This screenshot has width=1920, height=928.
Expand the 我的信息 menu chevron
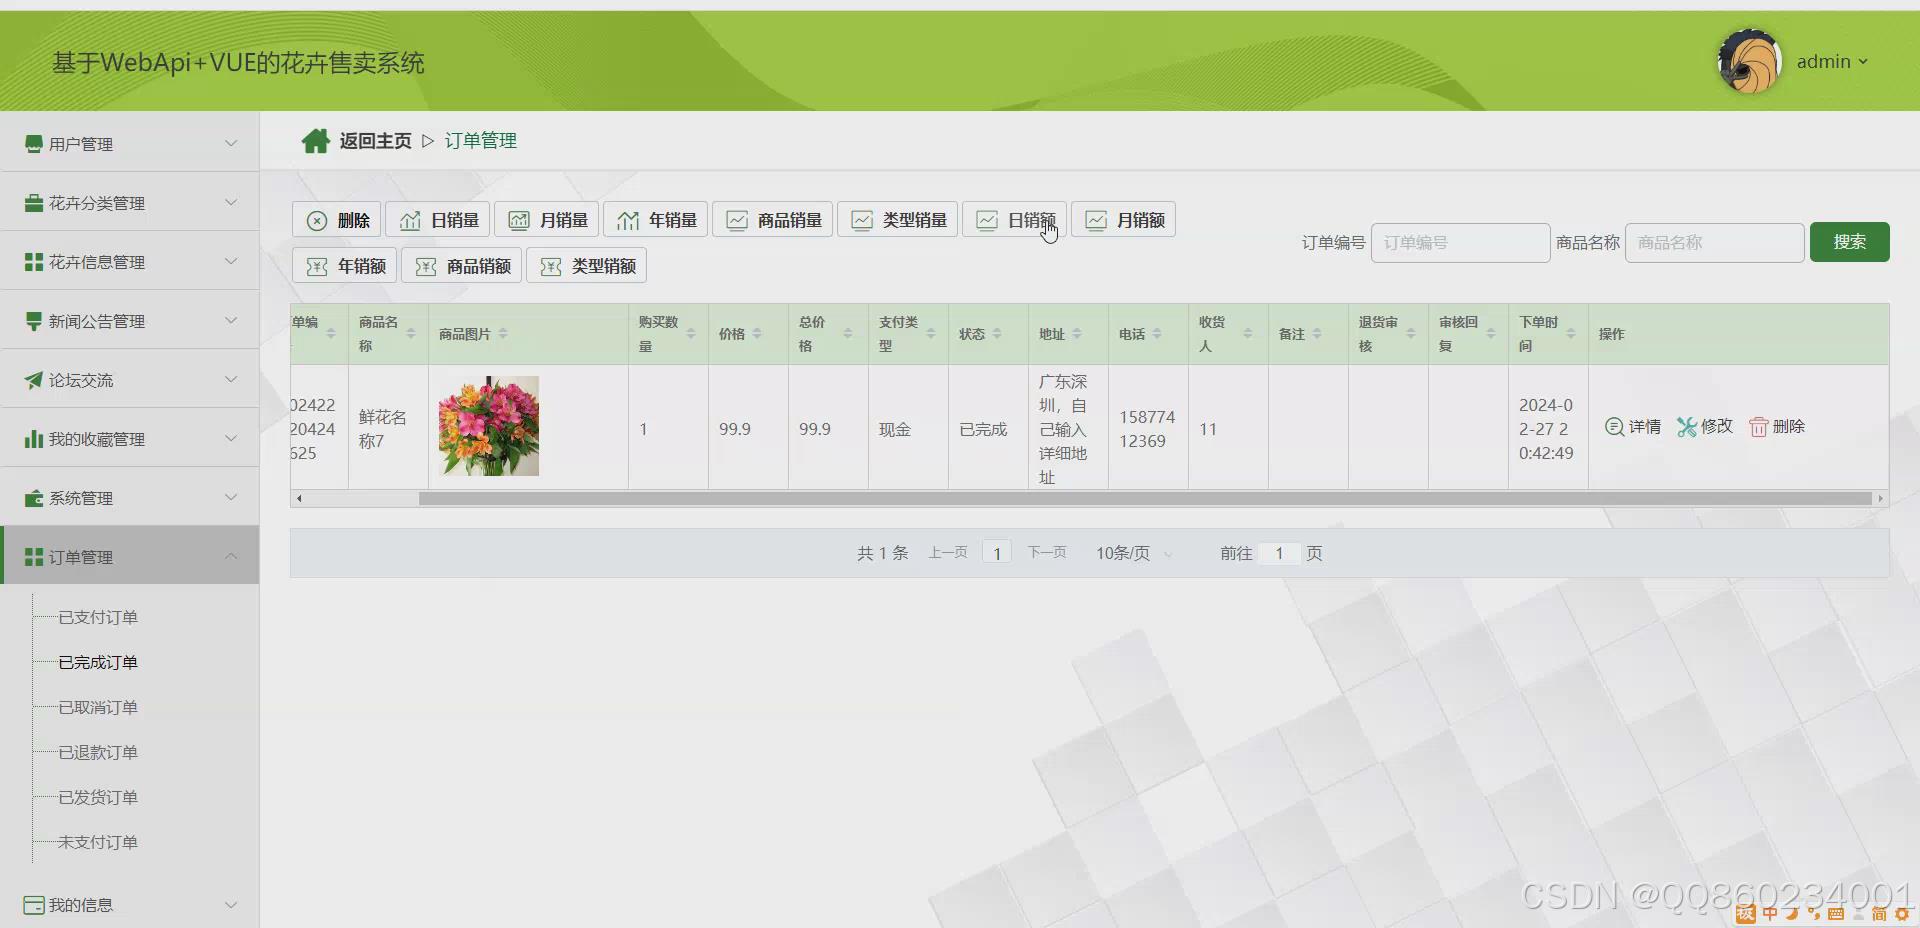click(x=231, y=904)
